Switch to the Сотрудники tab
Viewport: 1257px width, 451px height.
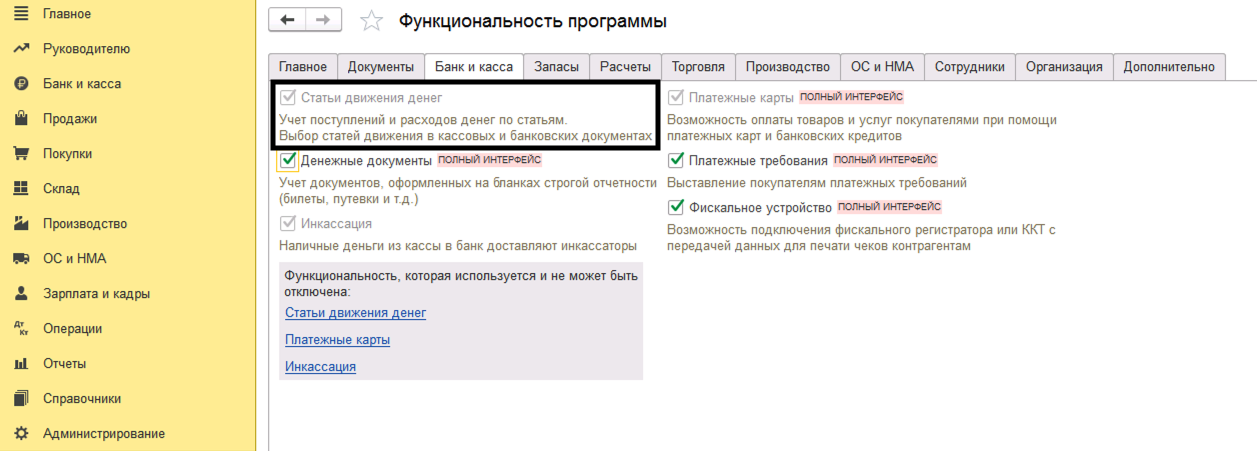pos(970,67)
